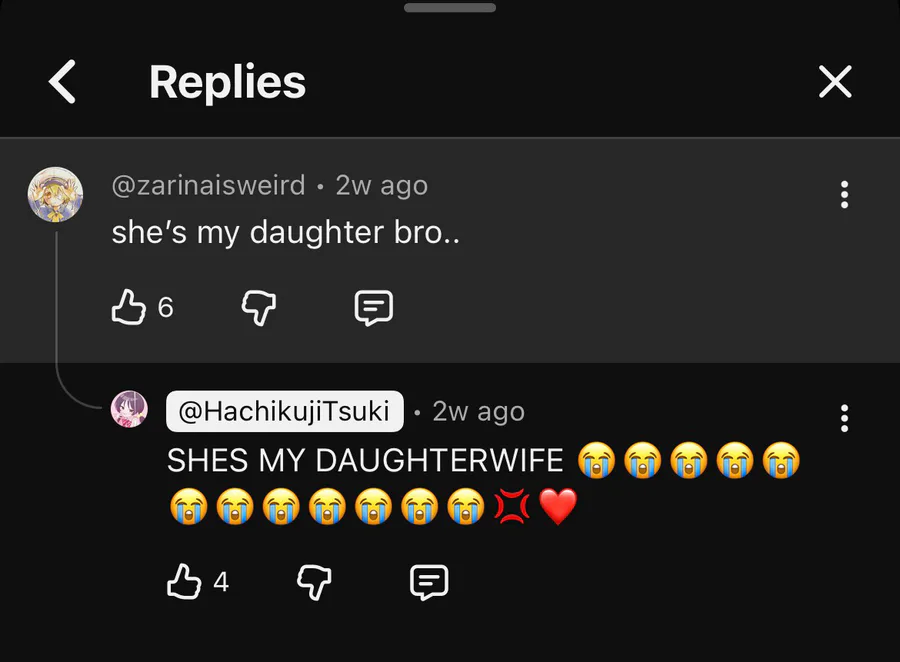
Task: Dislike the DAUGHTERWIFE reply
Action: coord(314,581)
